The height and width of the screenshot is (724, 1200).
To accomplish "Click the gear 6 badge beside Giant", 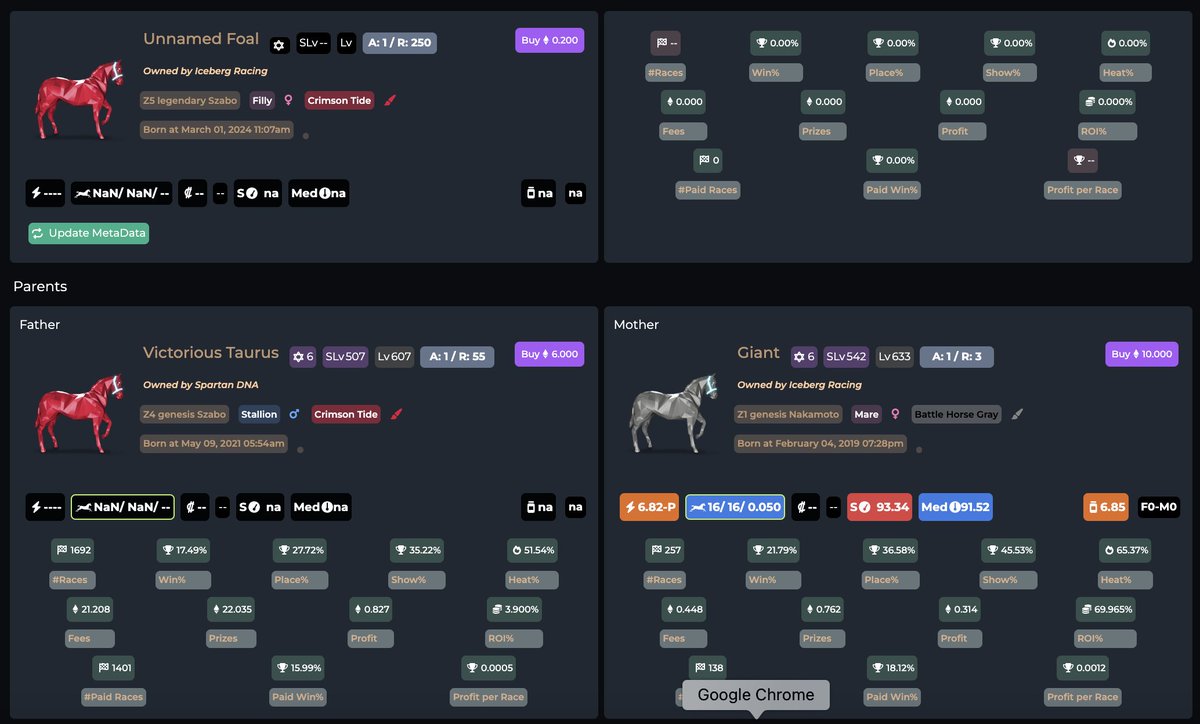I will 803,357.
